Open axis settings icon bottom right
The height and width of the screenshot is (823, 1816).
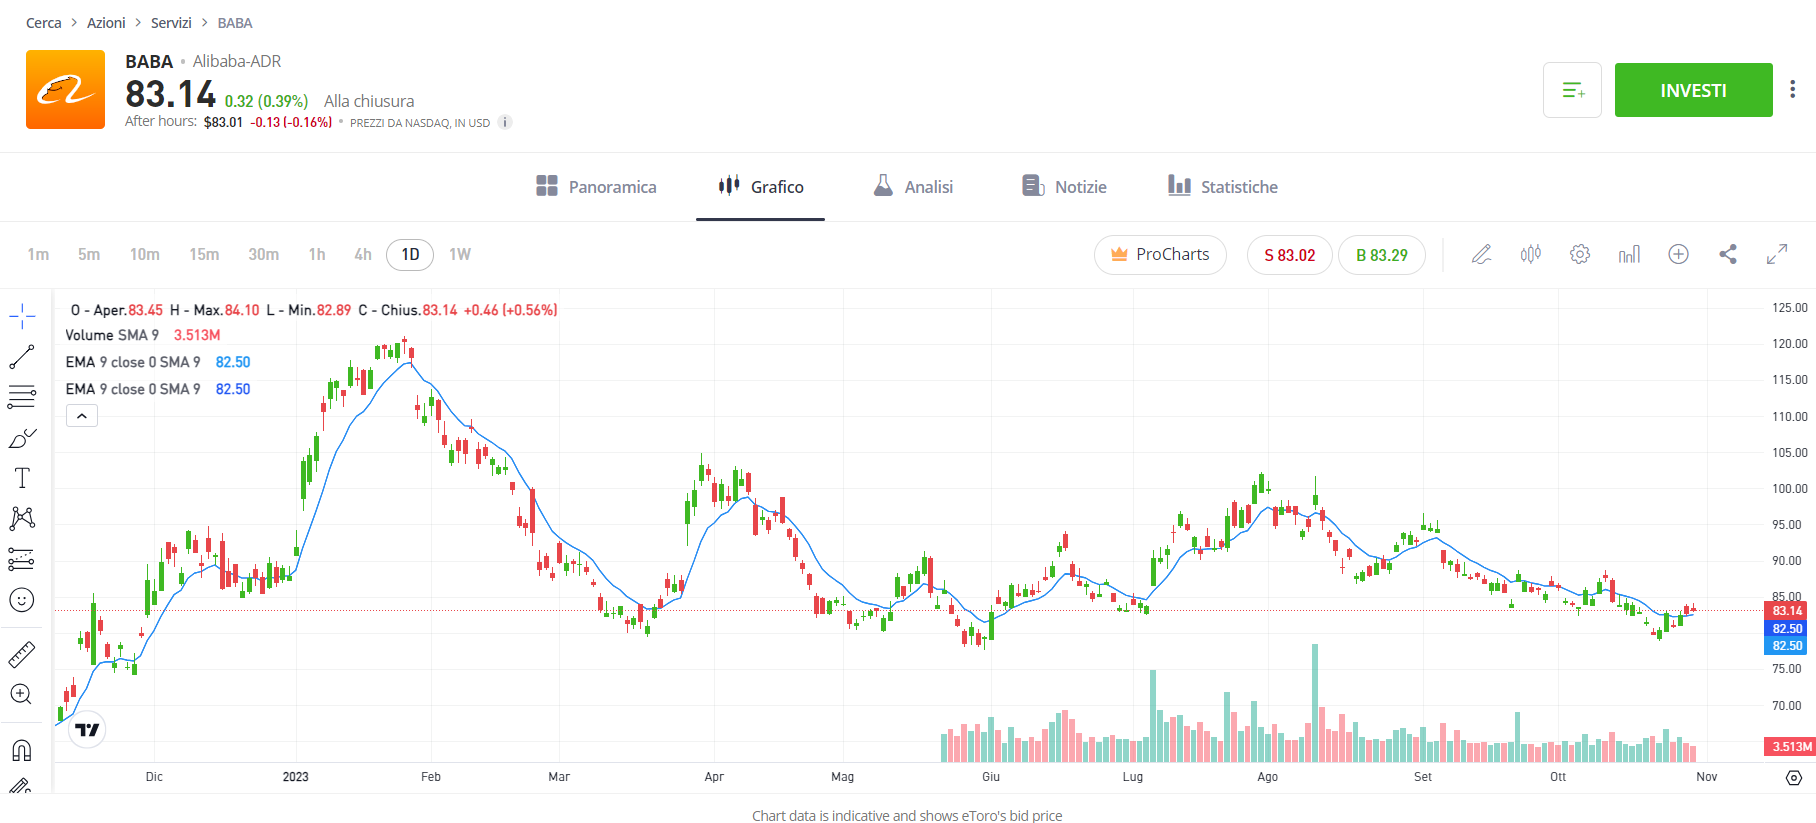tap(1794, 777)
